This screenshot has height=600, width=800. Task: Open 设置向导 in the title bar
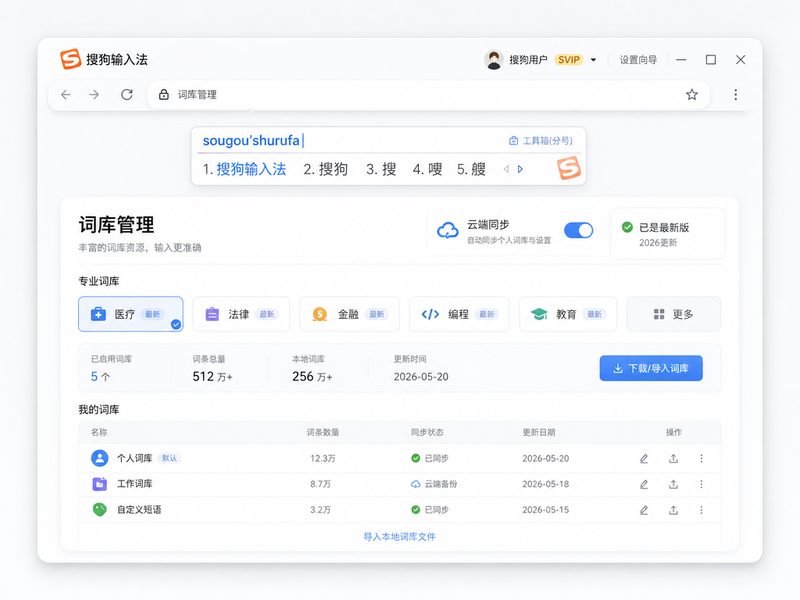click(x=638, y=60)
